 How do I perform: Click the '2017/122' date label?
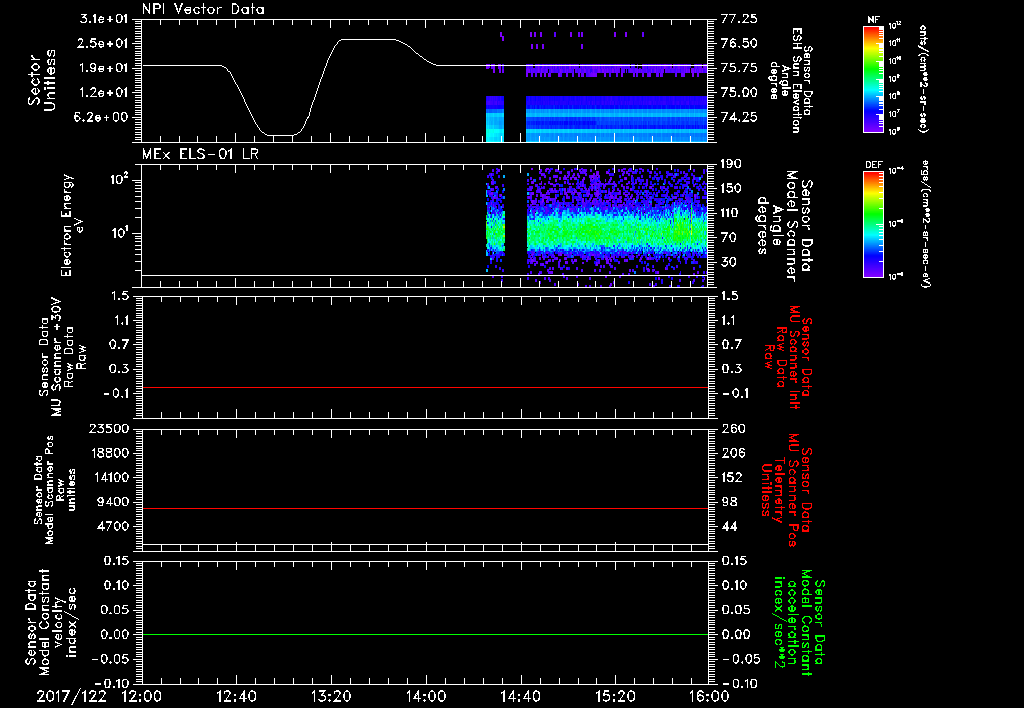click(71, 696)
